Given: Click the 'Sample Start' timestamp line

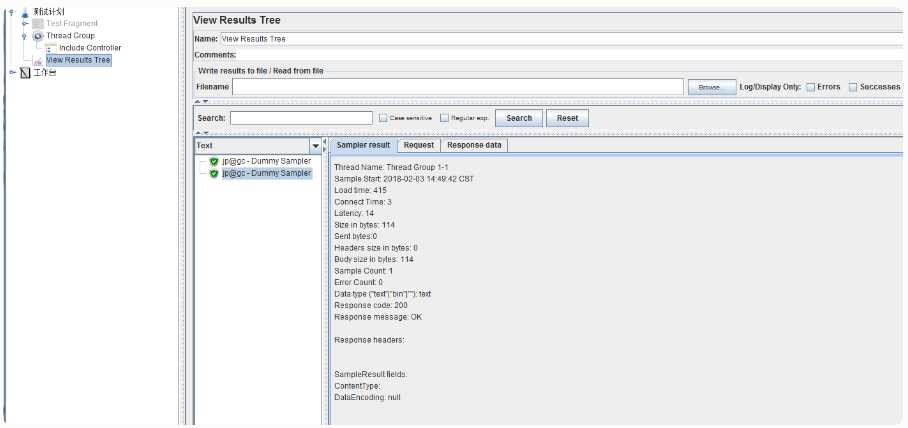Looking at the screenshot, I should 404,179.
